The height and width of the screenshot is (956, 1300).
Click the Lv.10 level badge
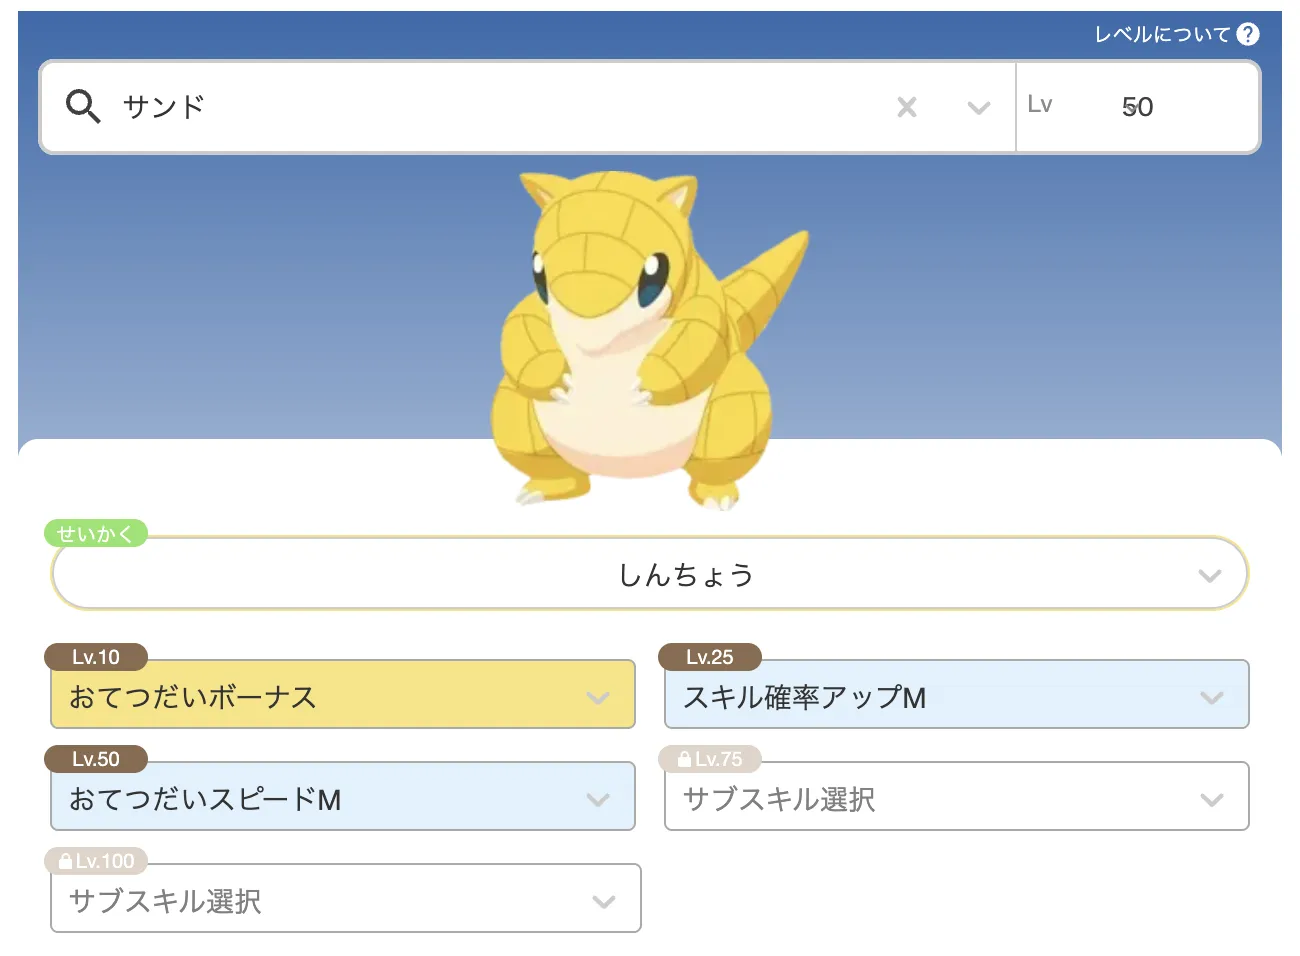(x=96, y=657)
